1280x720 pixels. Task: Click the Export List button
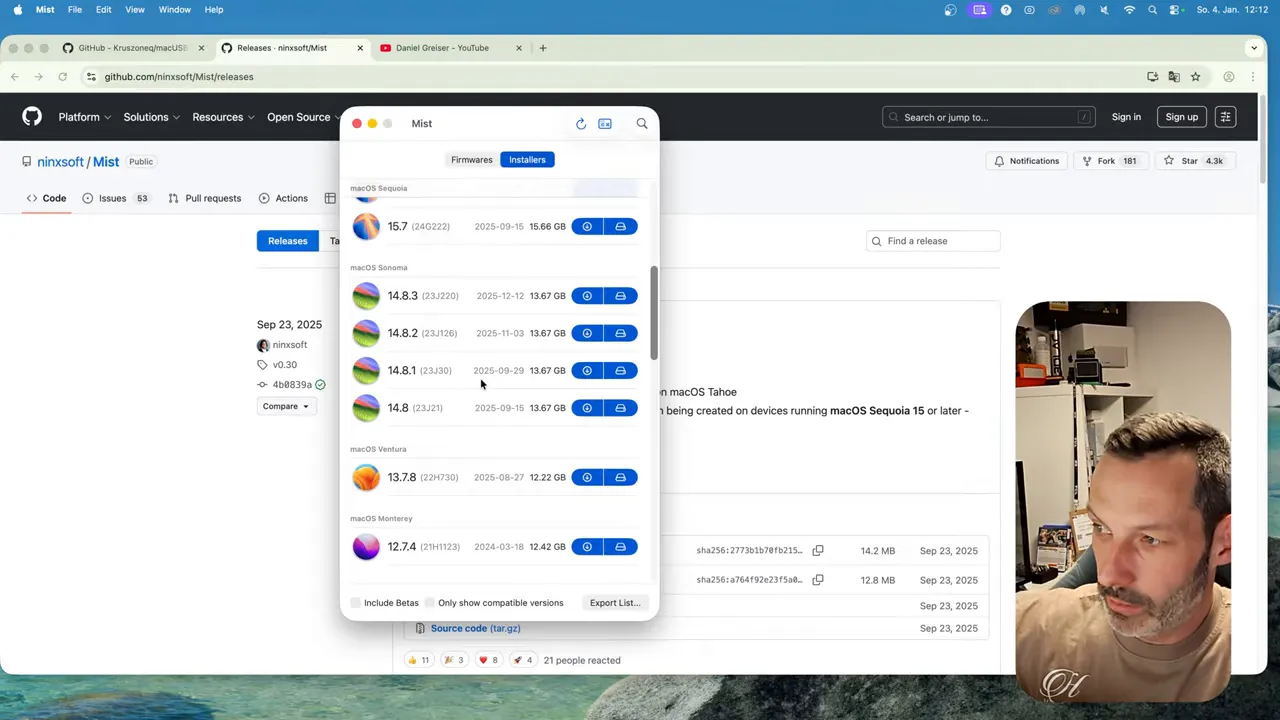coord(614,602)
